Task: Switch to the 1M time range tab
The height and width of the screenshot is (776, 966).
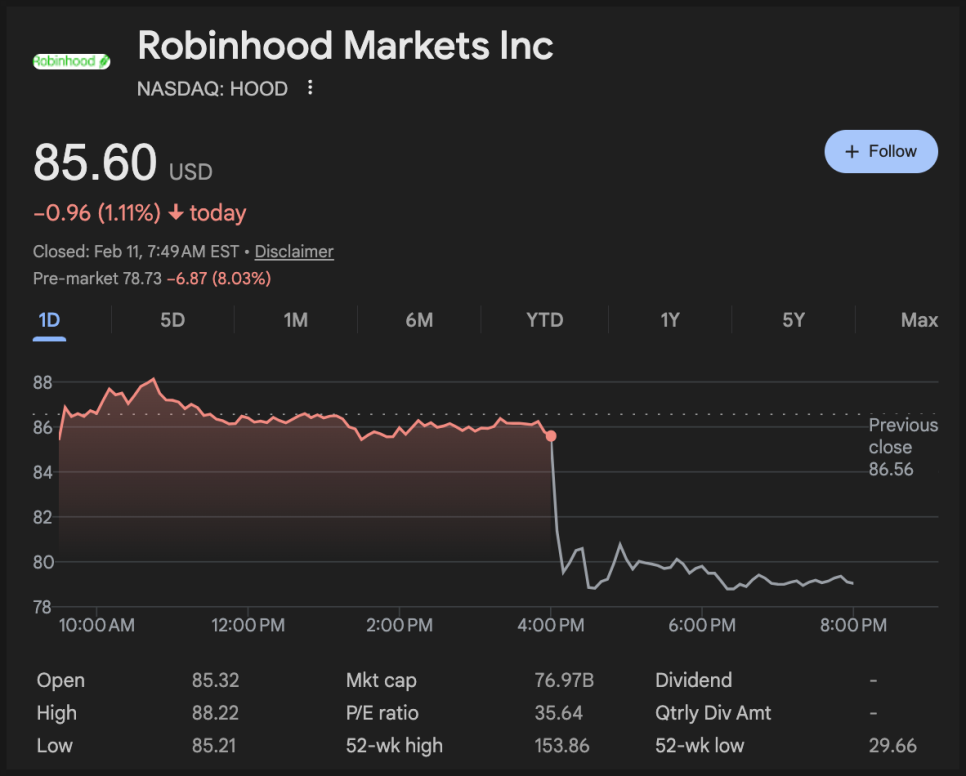Action: click(296, 320)
